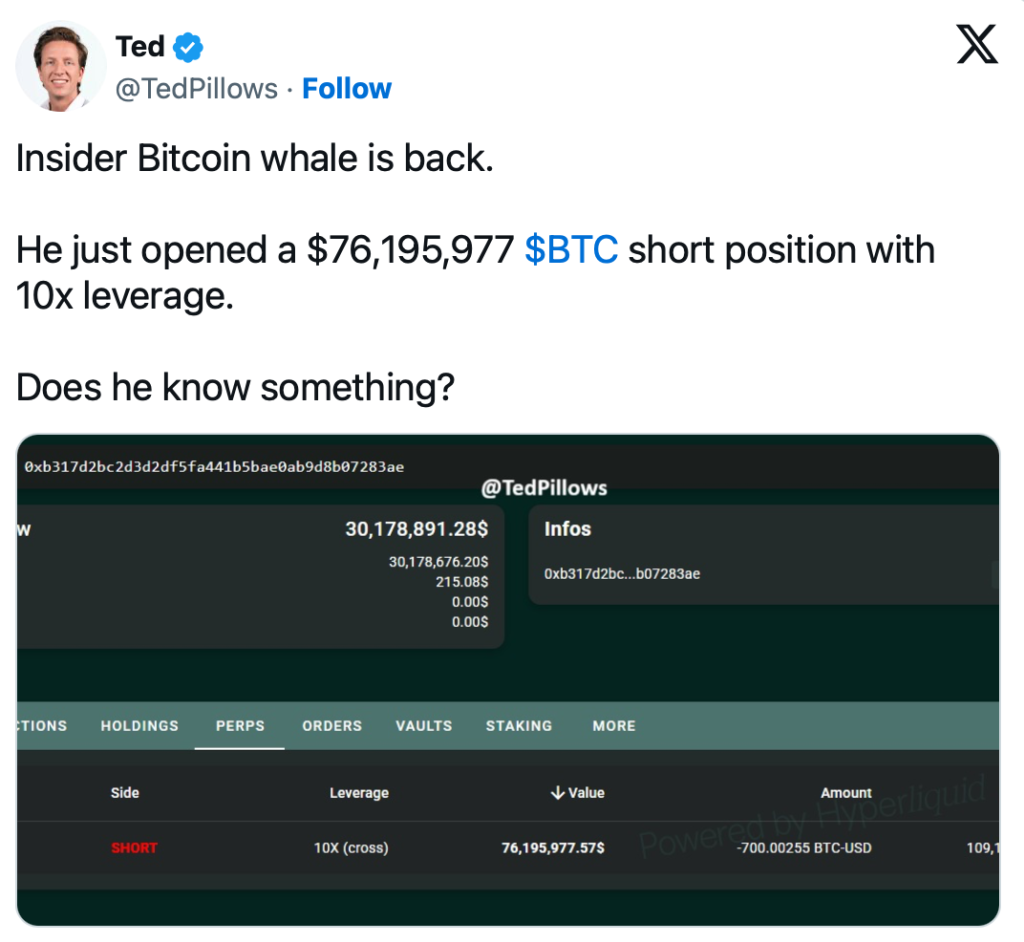The width and height of the screenshot is (1024, 942).
Task: Click the Value column sort arrow
Action: (x=557, y=793)
